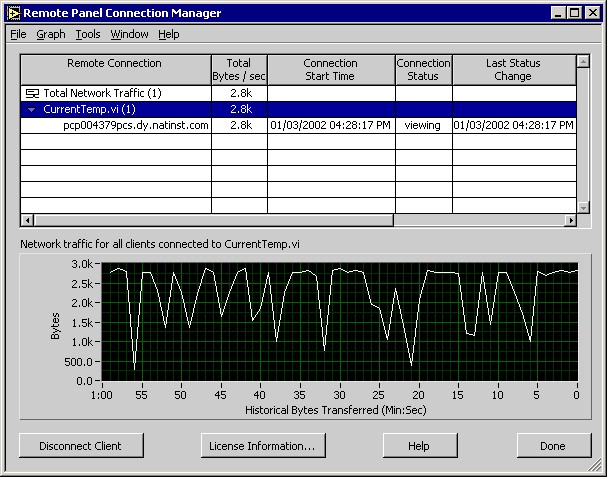This screenshot has height=477, width=607.
Task: Click the 'viewing' connection status cell
Action: [x=423, y=125]
